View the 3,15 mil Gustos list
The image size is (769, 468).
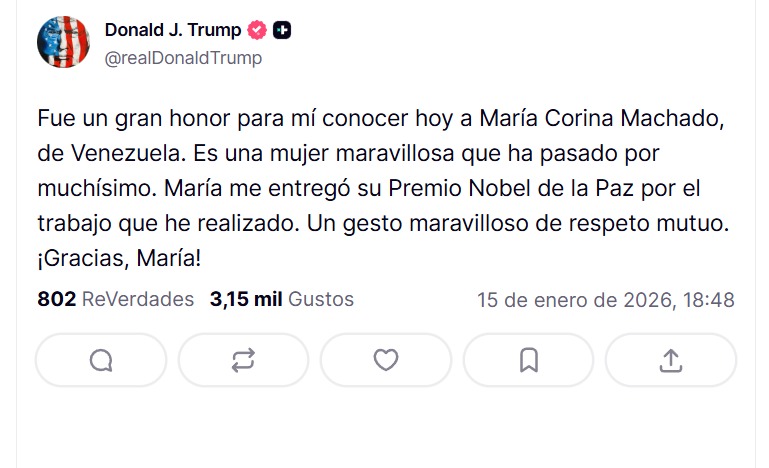(x=281, y=299)
